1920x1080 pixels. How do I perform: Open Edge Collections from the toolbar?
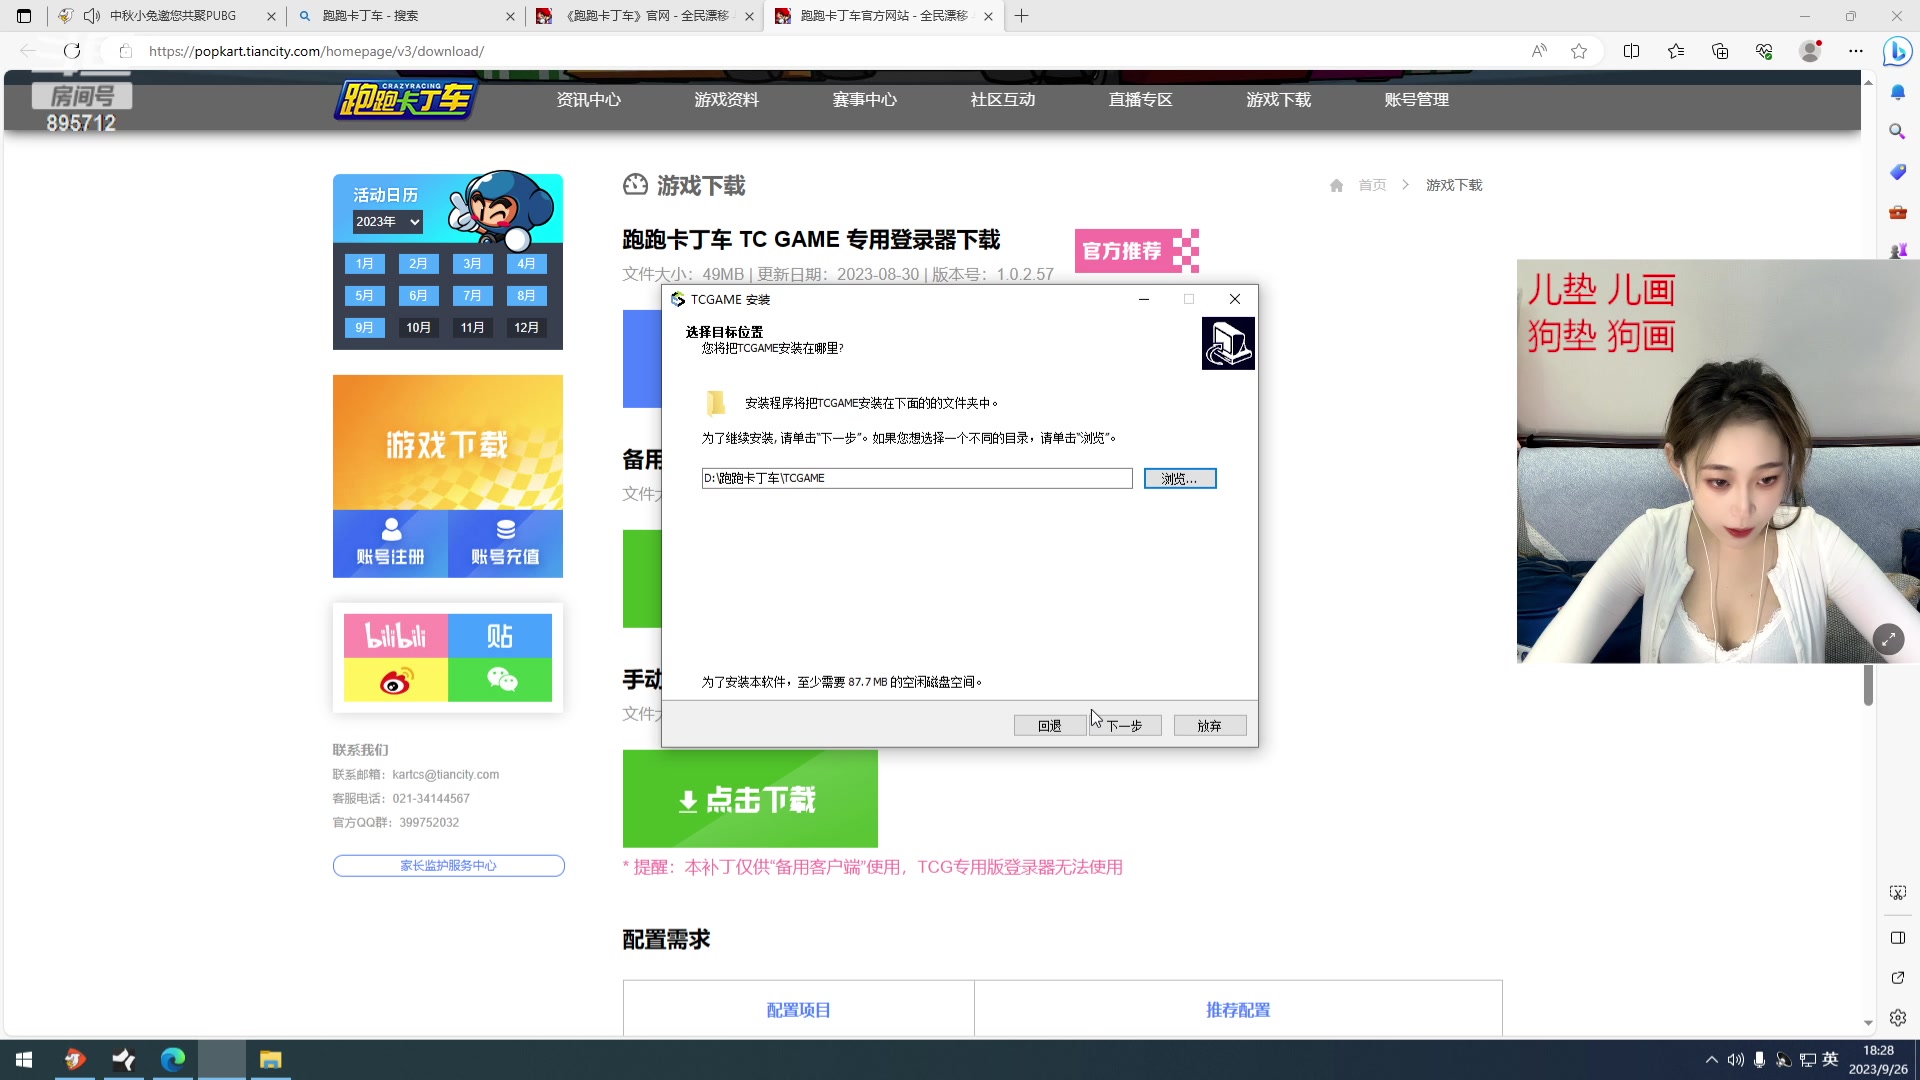pyautogui.click(x=1720, y=51)
